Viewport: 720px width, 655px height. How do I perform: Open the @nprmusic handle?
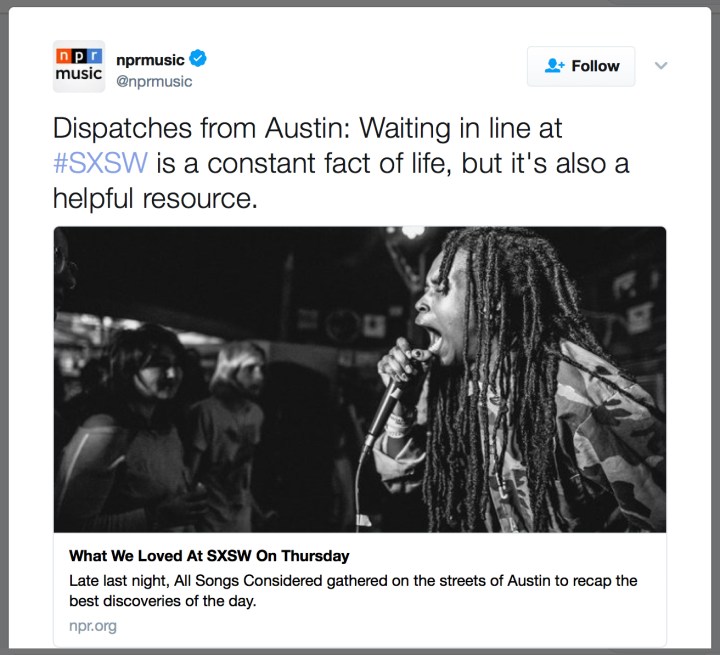(x=154, y=81)
